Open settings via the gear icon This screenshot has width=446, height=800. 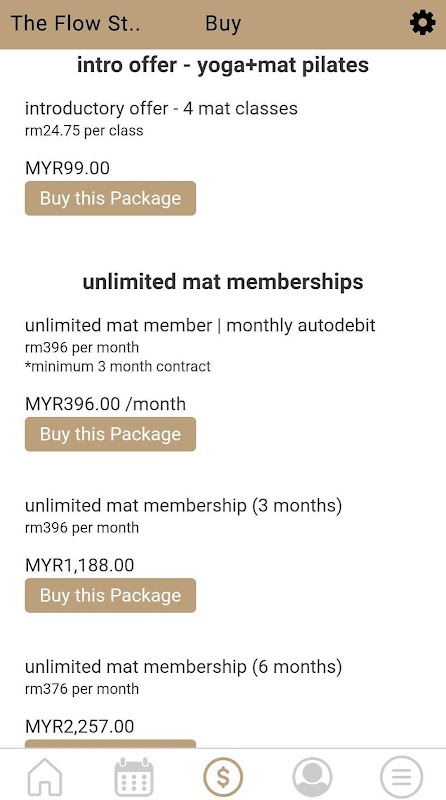423,23
